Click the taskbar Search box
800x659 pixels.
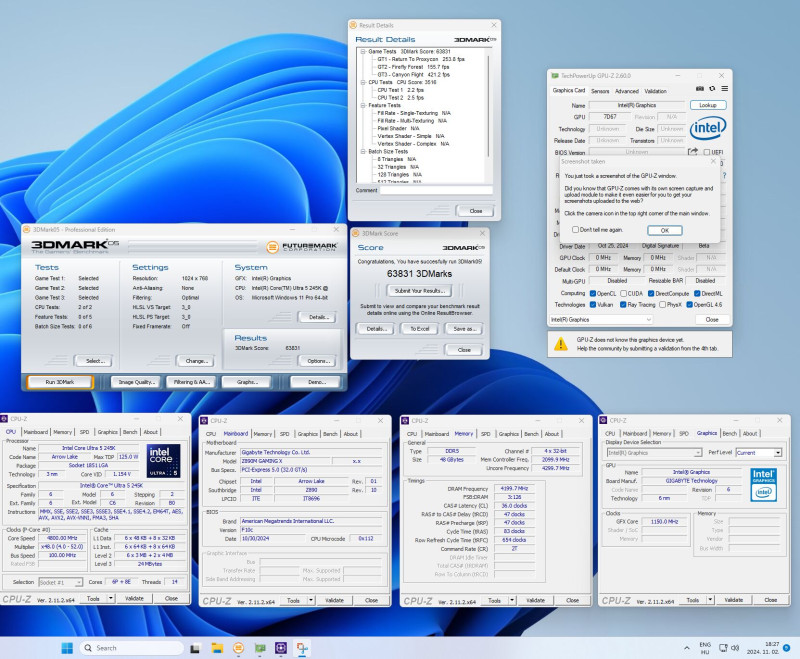131,648
